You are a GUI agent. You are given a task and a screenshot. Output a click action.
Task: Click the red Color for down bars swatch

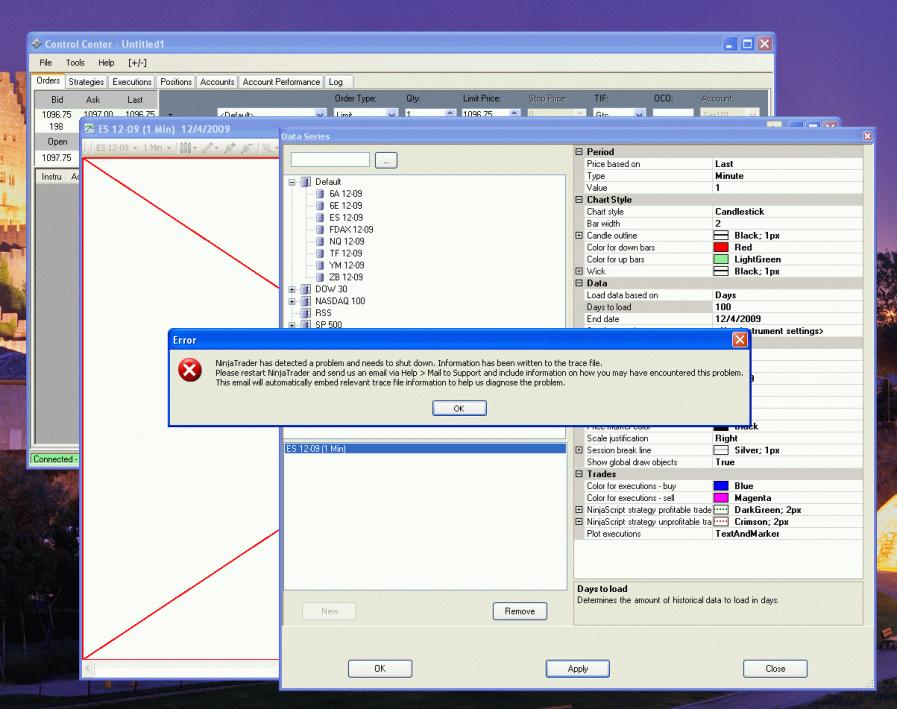pyautogui.click(x=721, y=248)
